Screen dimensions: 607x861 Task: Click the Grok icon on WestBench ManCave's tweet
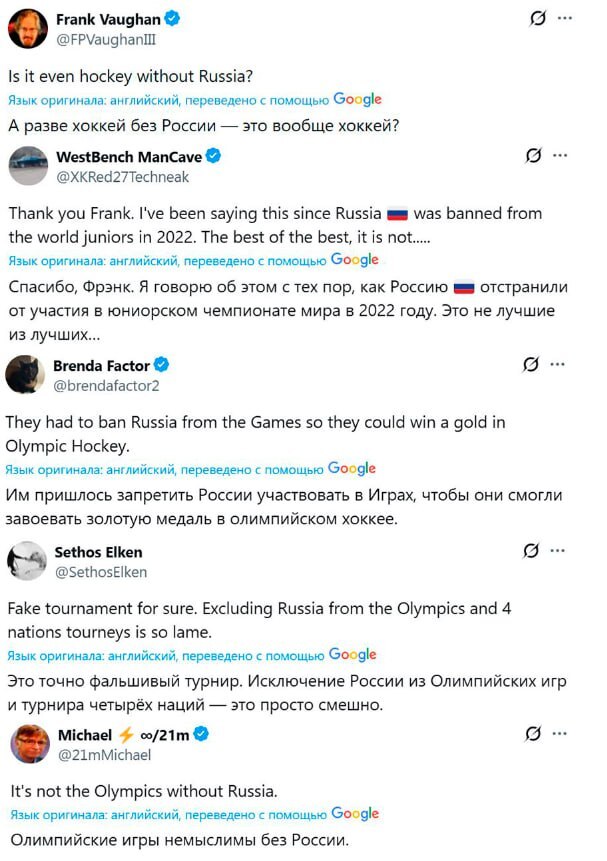point(534,156)
